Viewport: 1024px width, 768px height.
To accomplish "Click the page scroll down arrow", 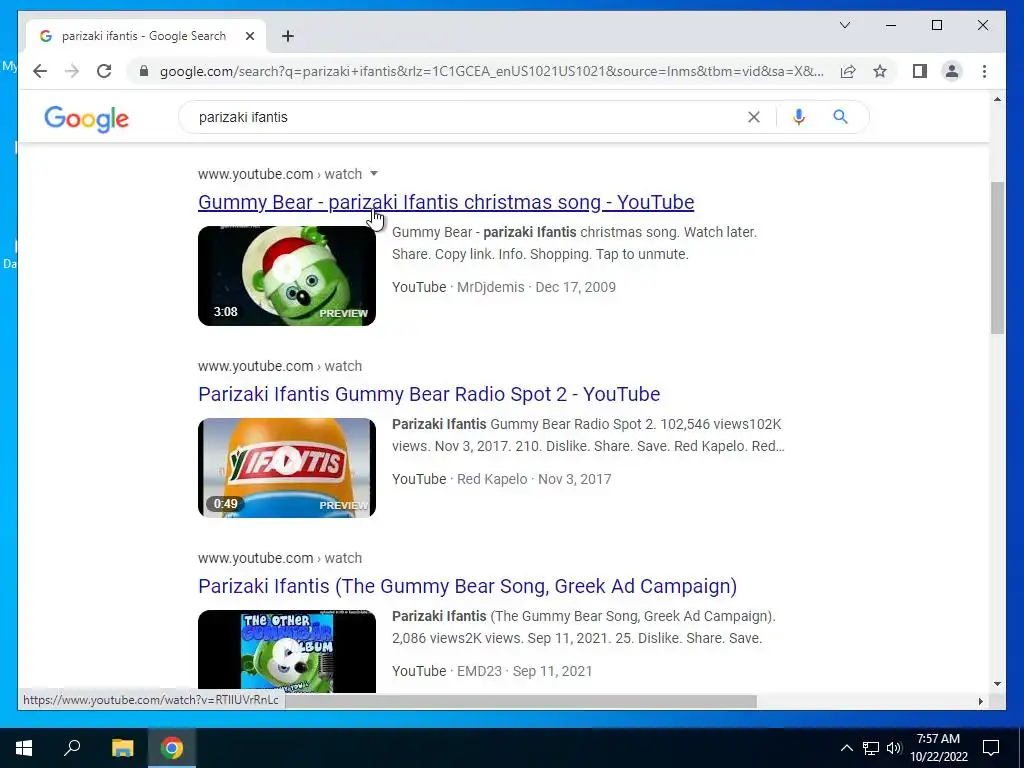I will (997, 684).
